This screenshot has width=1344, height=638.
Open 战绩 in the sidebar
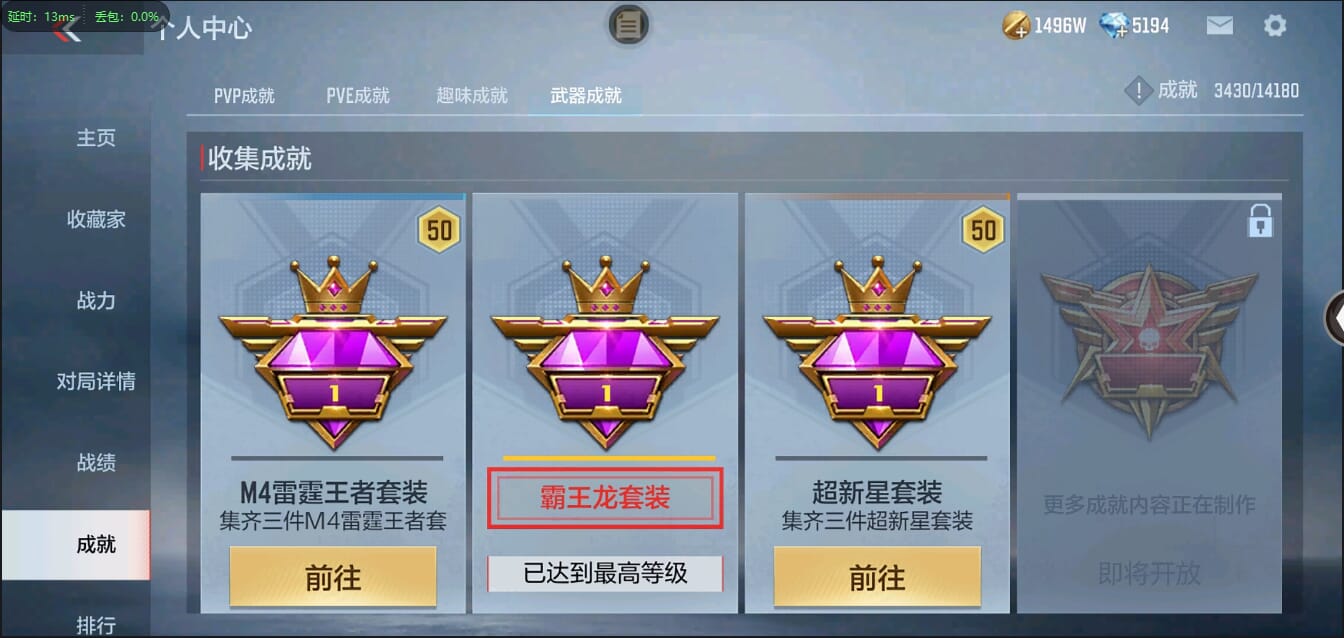[x=96, y=462]
